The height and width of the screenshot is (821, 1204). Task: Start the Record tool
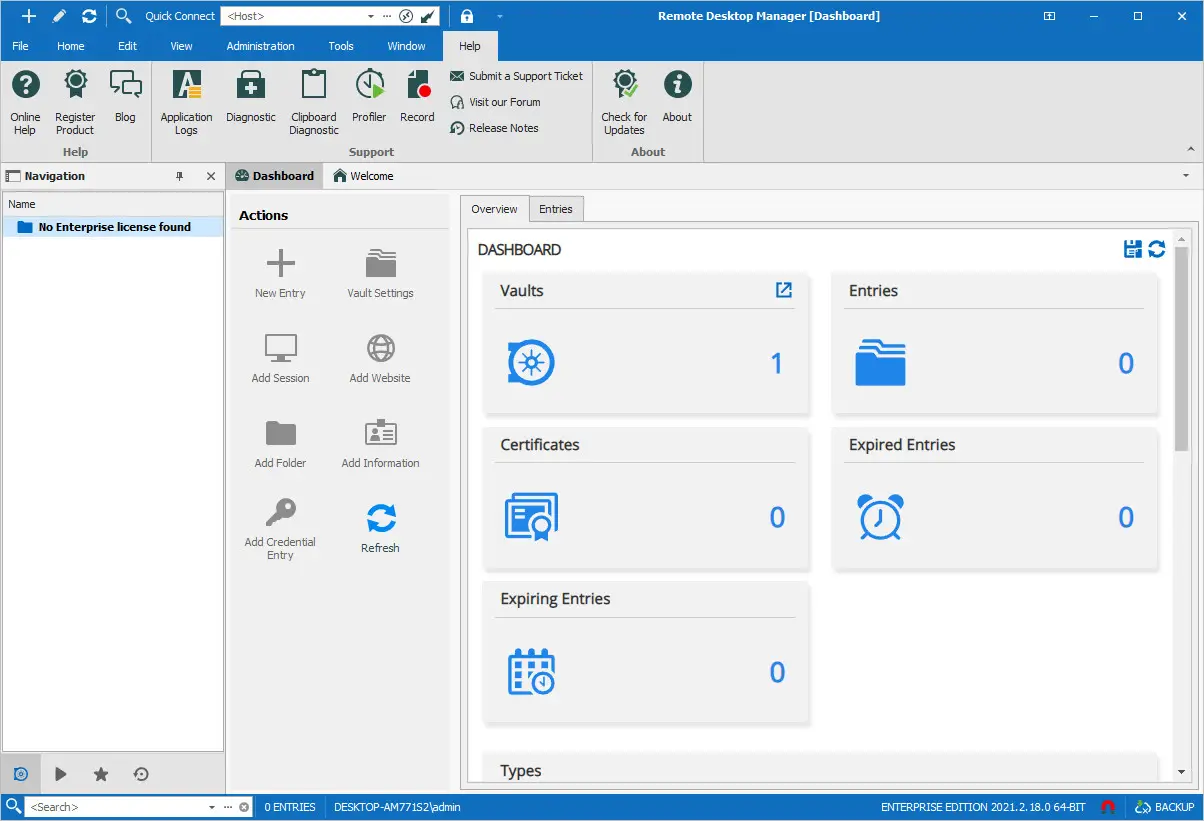417,95
